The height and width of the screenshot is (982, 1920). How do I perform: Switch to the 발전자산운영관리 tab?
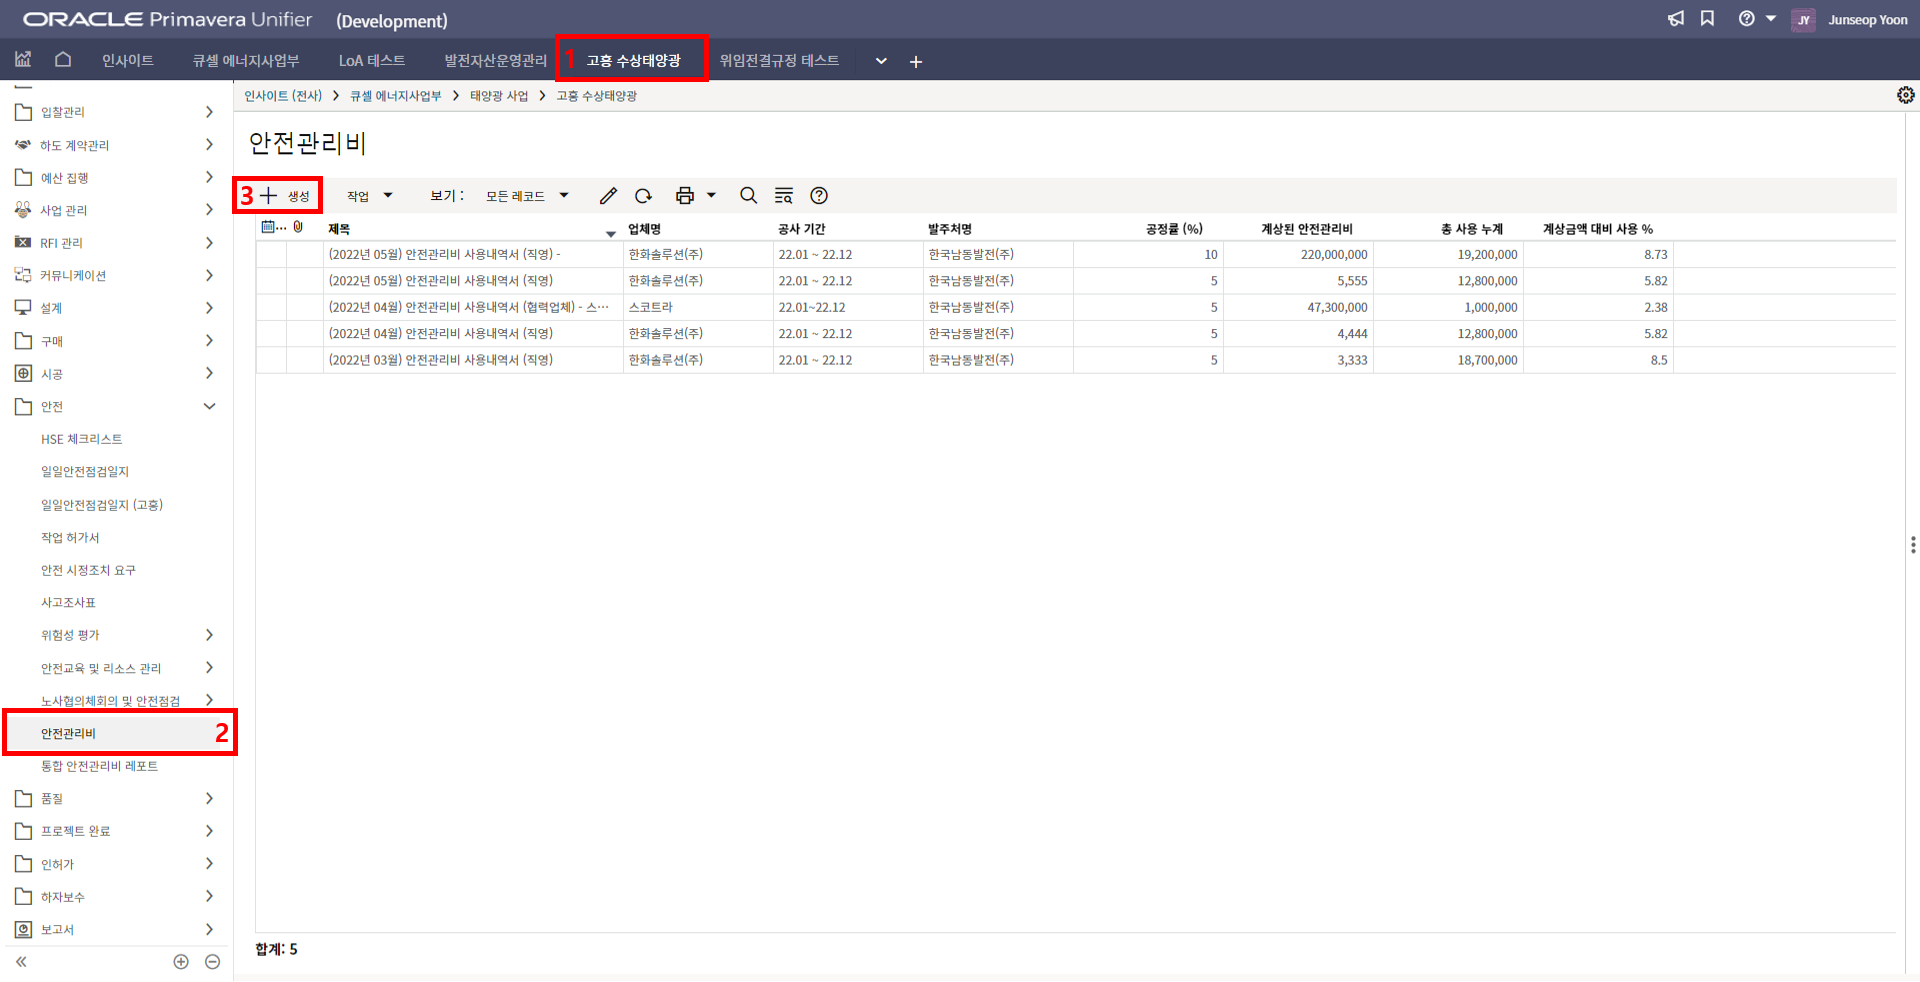(x=495, y=61)
